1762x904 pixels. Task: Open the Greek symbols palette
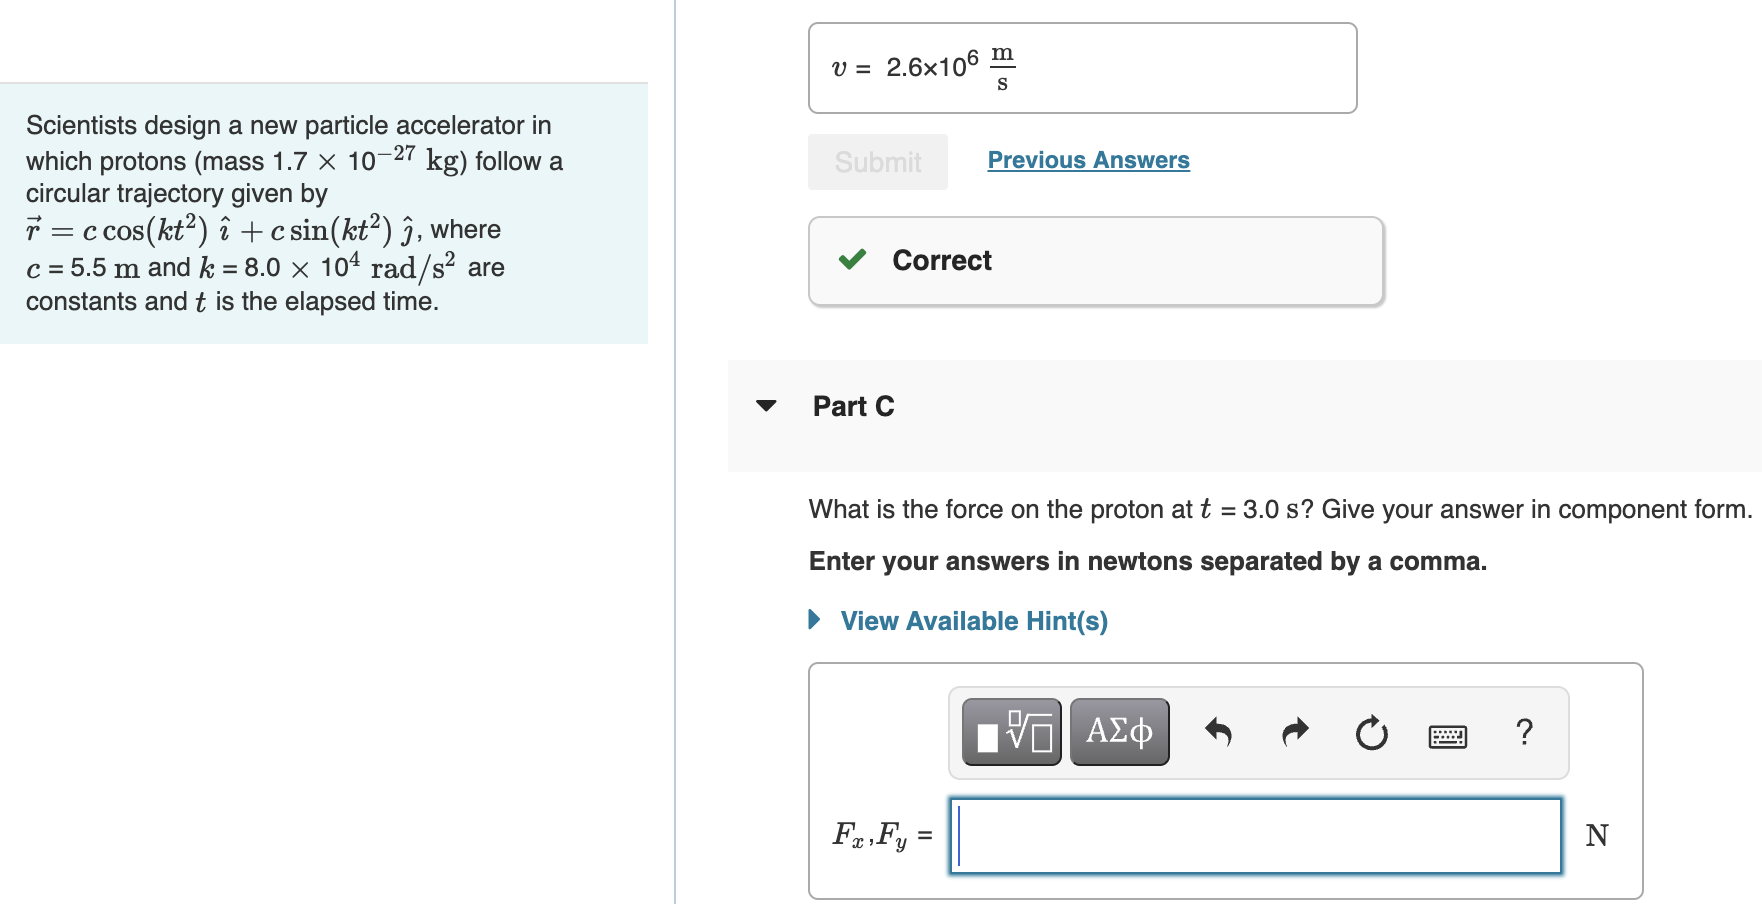[1119, 732]
